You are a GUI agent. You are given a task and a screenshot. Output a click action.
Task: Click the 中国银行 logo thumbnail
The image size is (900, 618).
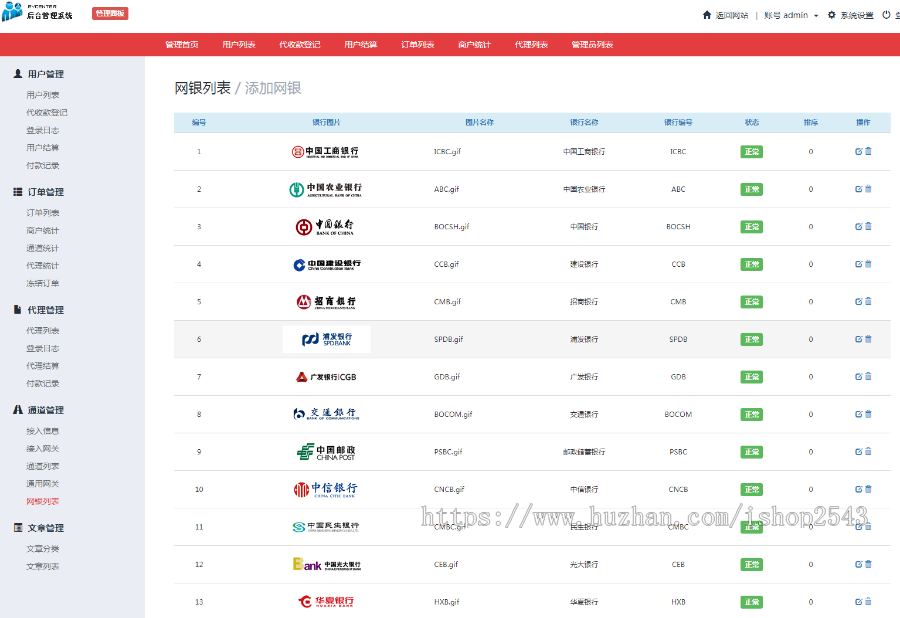pos(325,227)
